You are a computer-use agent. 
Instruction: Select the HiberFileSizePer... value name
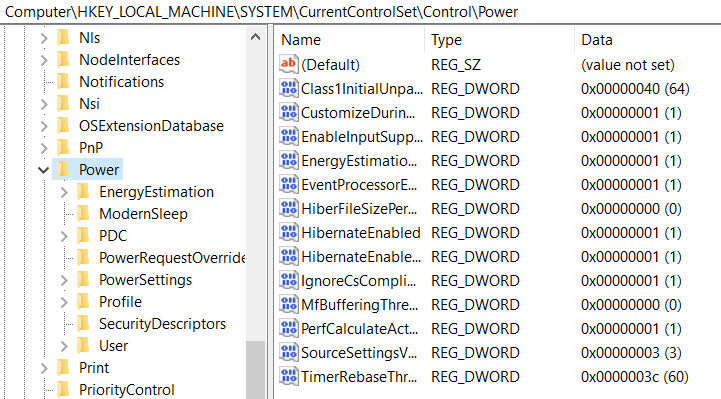(x=359, y=209)
